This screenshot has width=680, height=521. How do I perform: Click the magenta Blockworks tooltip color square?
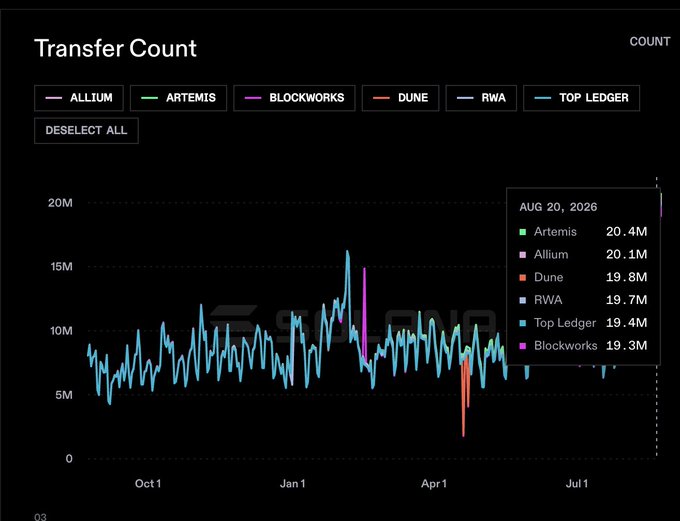pyautogui.click(x=523, y=346)
